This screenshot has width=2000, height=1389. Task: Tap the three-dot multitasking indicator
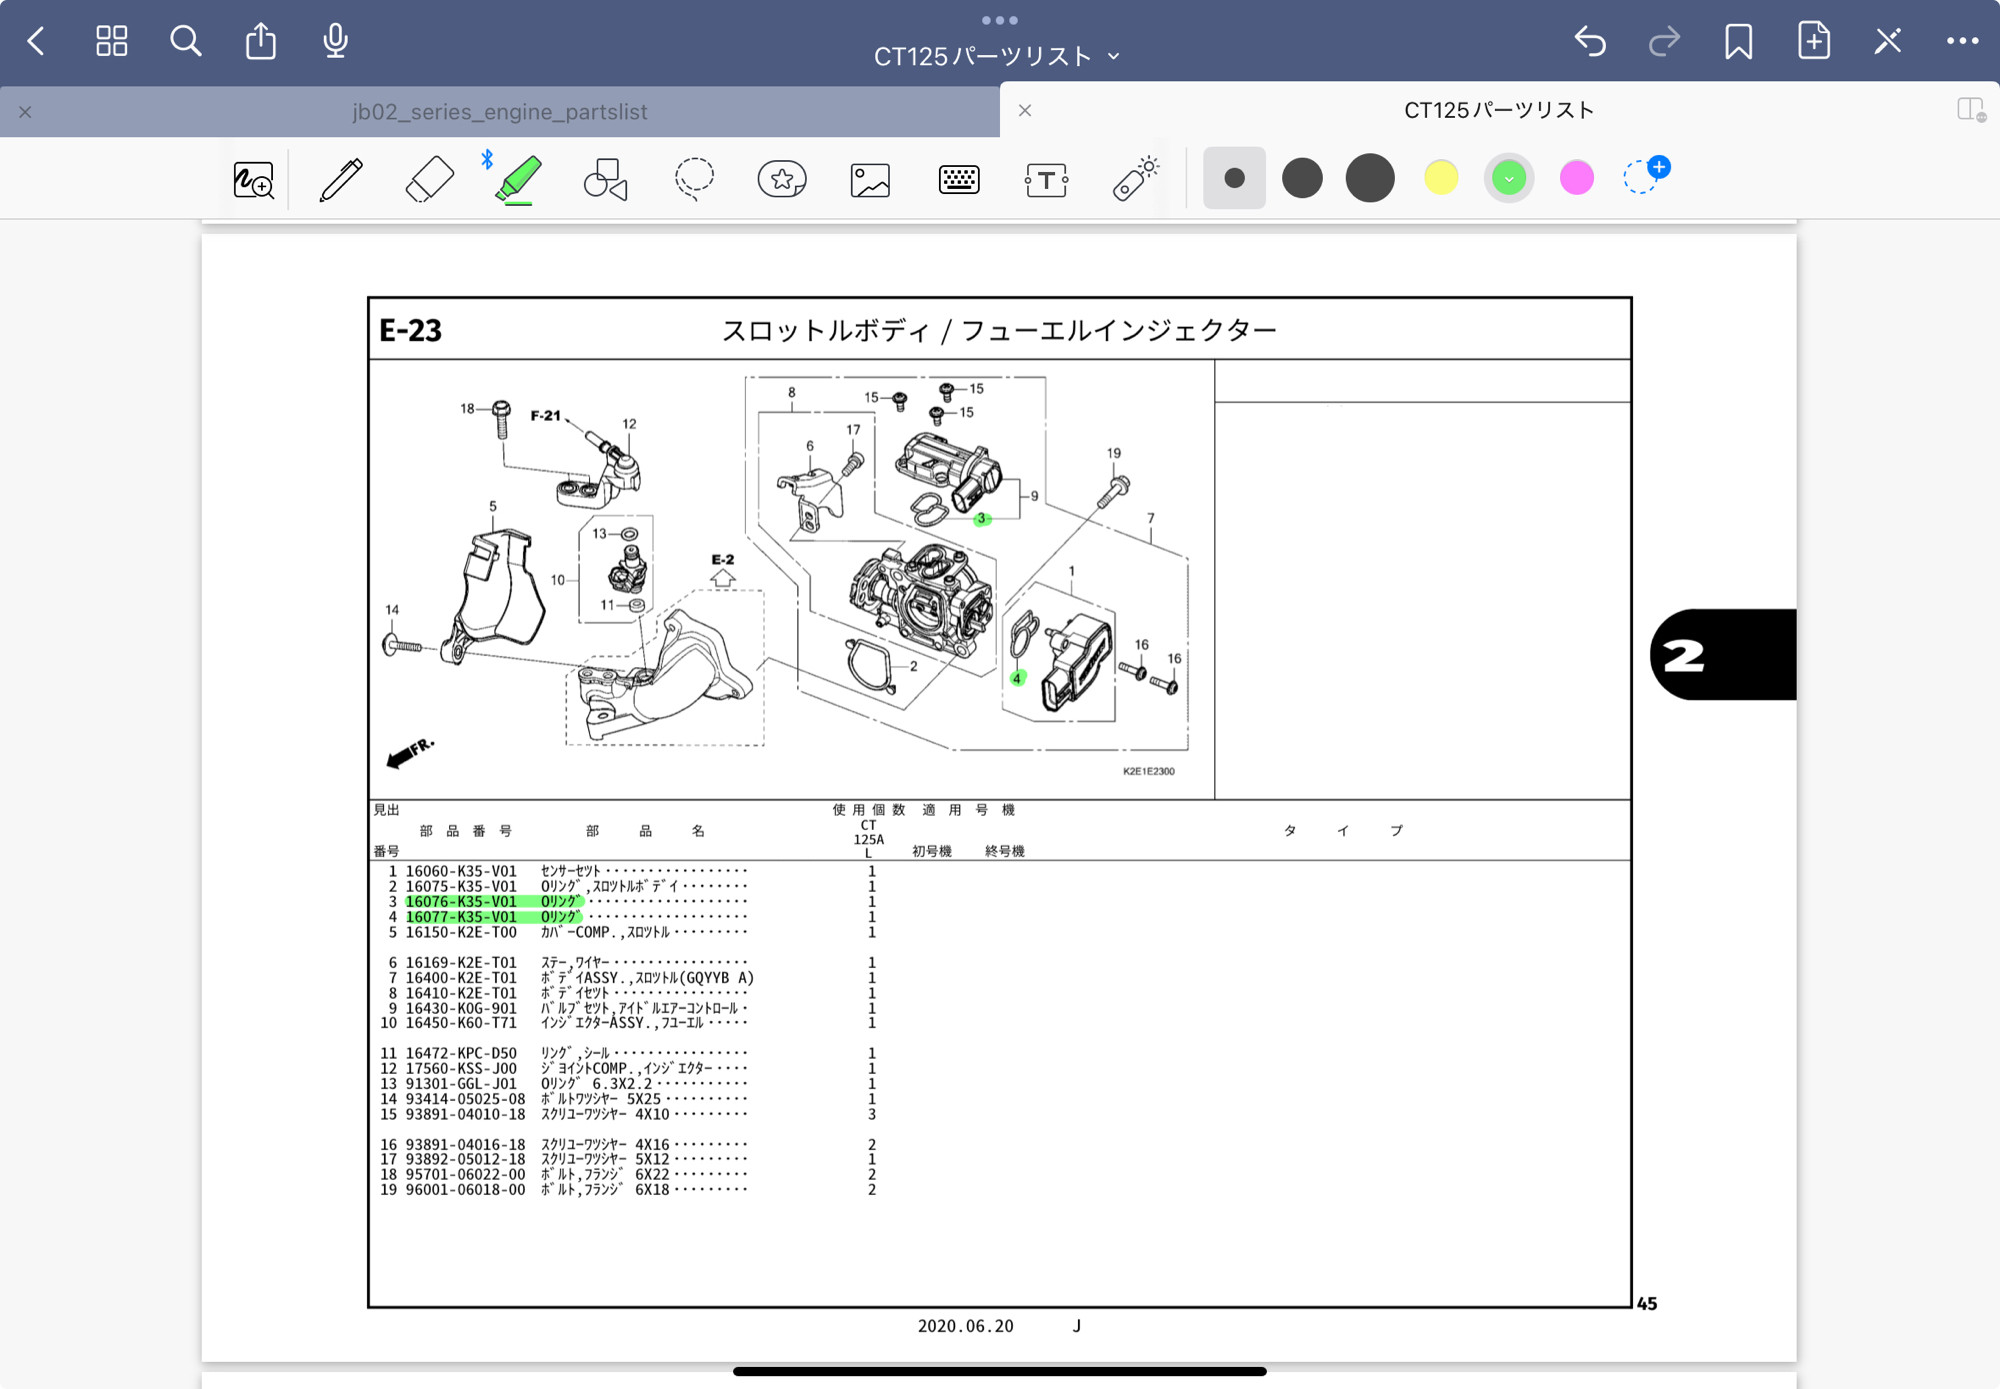point(1000,20)
